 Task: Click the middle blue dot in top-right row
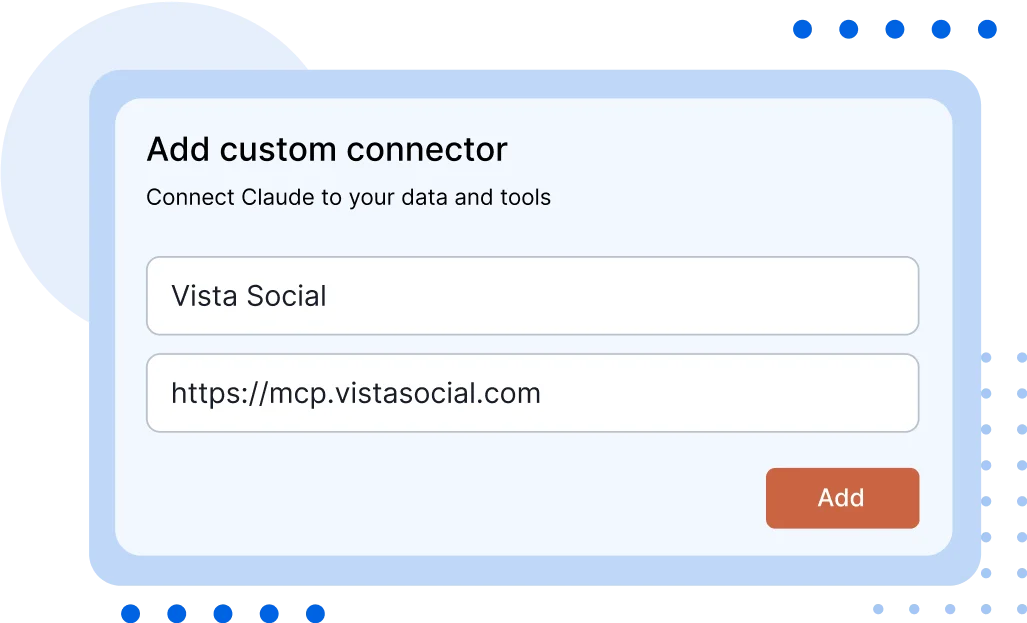click(x=893, y=29)
